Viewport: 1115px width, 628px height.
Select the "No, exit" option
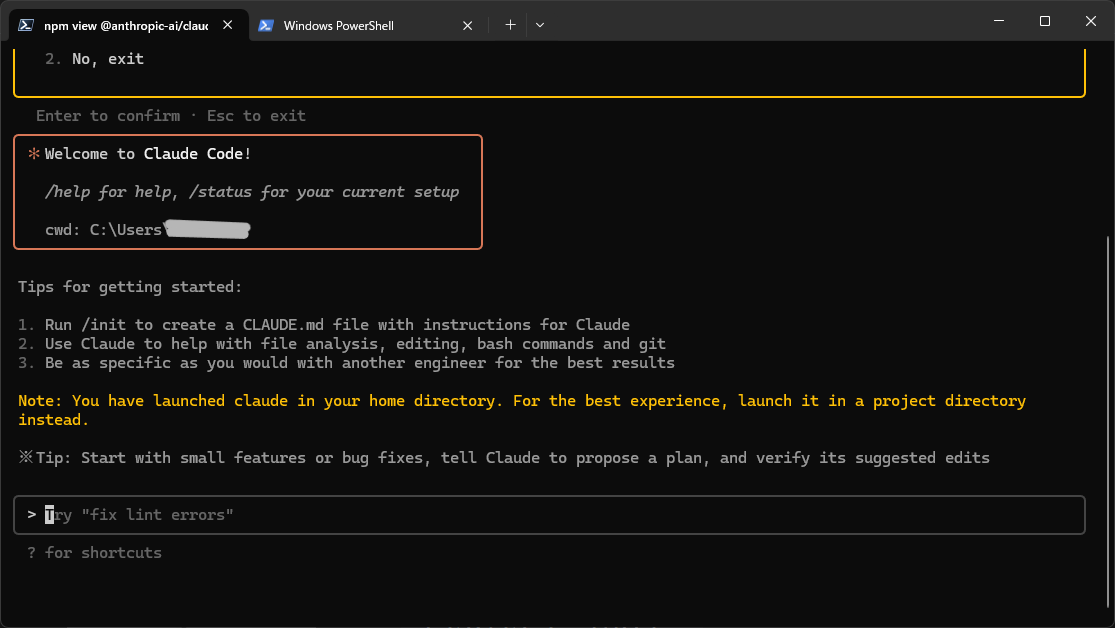point(94,59)
